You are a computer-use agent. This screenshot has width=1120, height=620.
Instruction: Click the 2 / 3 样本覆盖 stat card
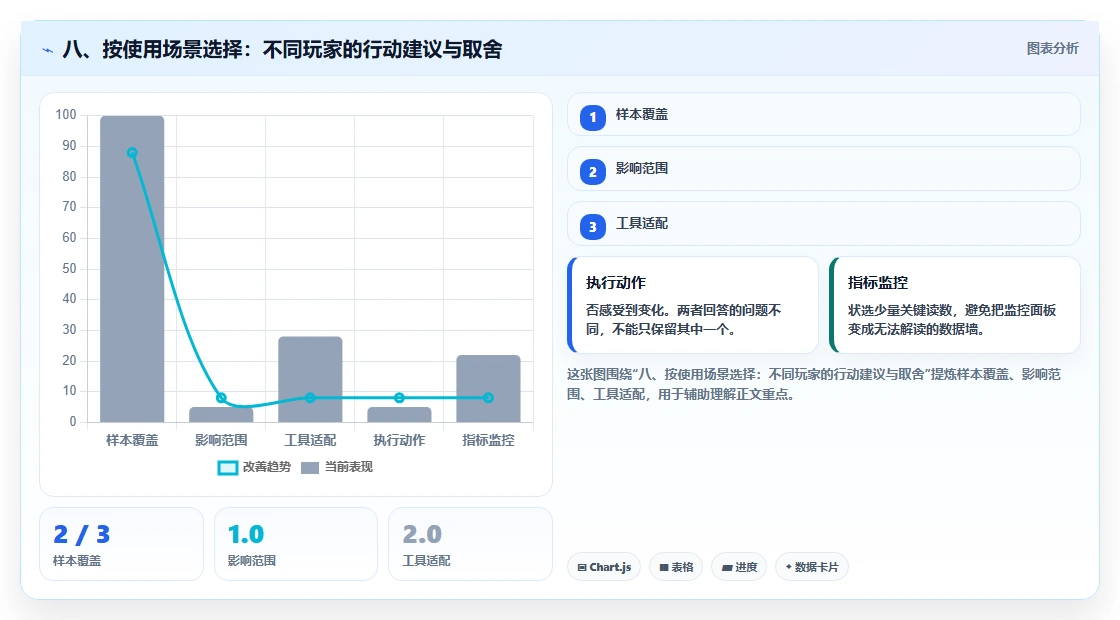(x=121, y=544)
